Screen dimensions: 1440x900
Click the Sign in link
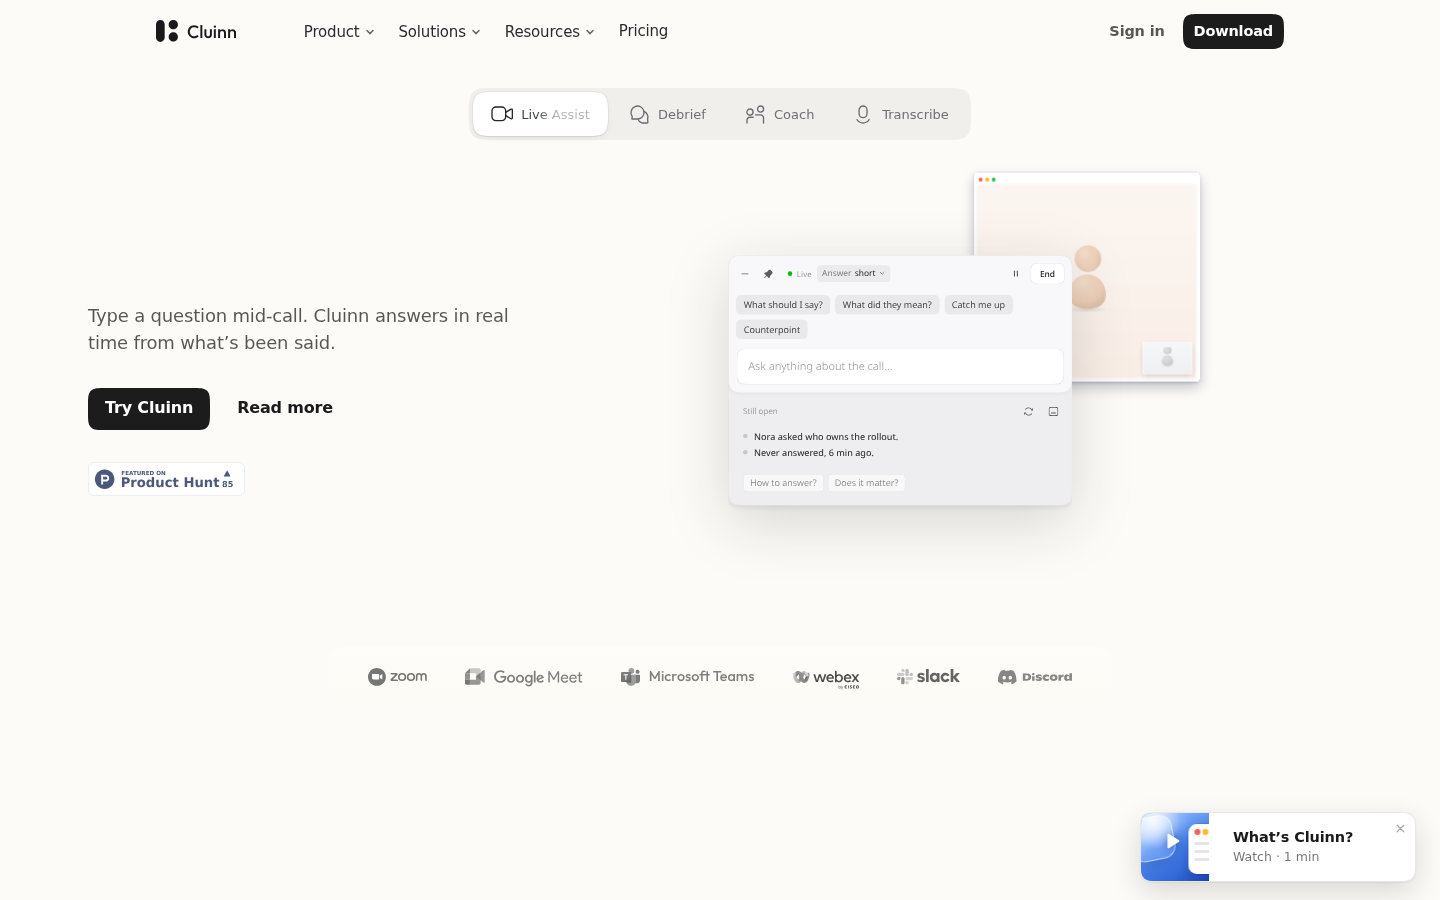(x=1137, y=31)
